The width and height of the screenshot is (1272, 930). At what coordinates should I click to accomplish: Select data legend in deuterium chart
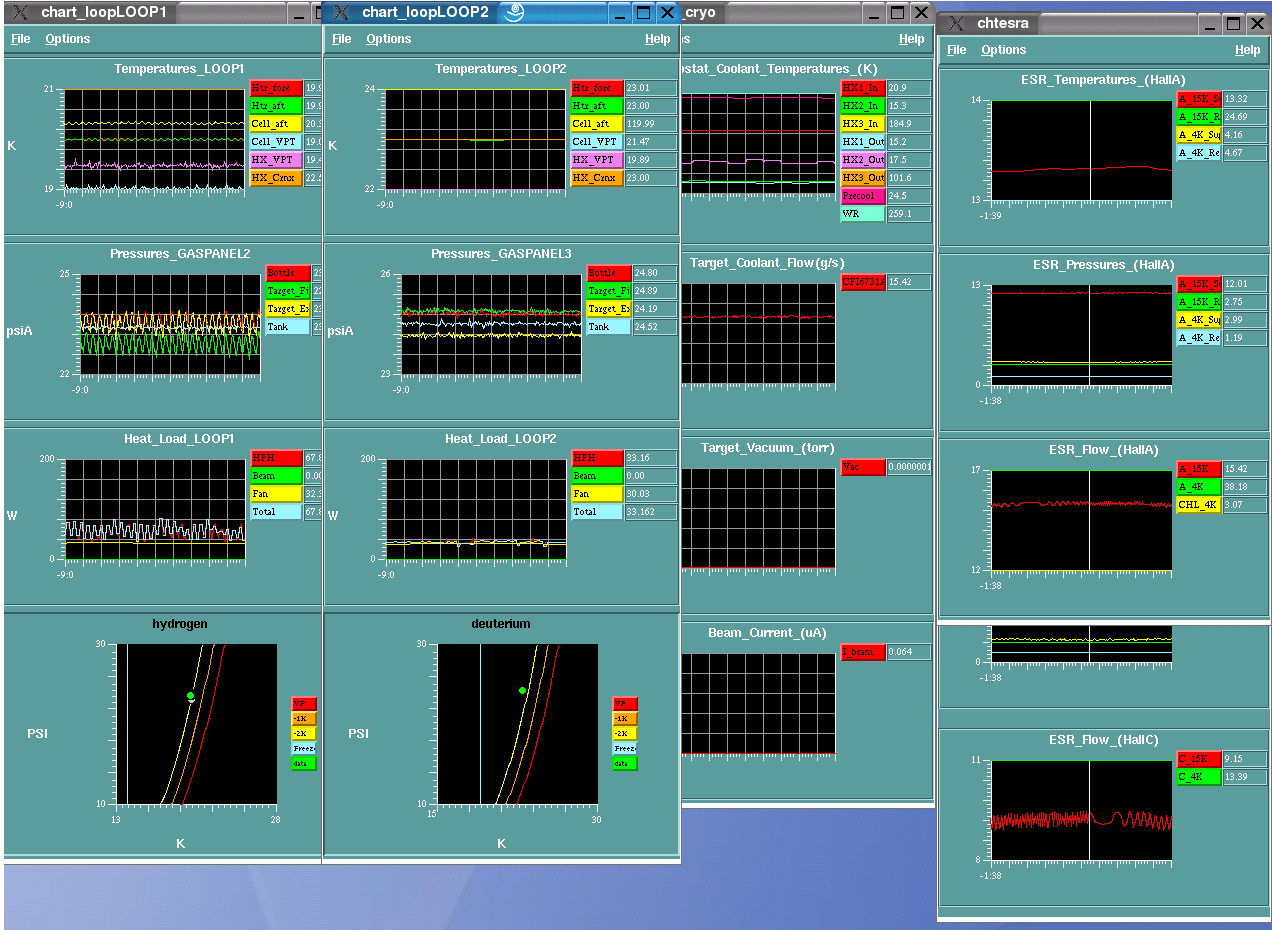[625, 763]
